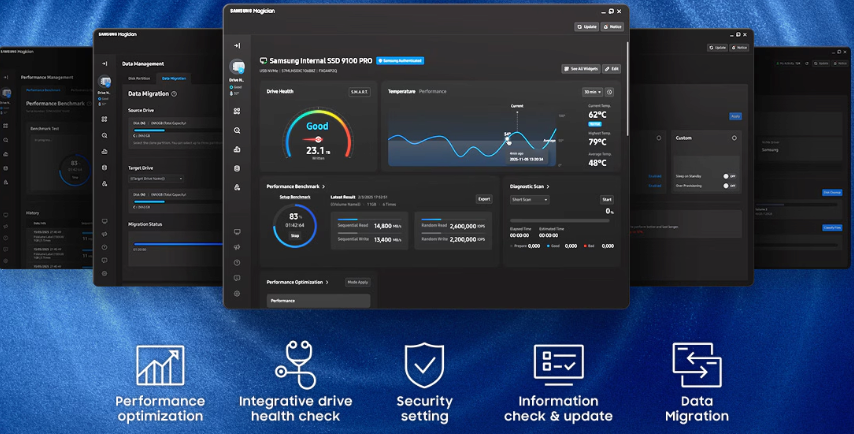854x434 pixels.
Task: Click the Setup Benchmark link
Action: 295,197
